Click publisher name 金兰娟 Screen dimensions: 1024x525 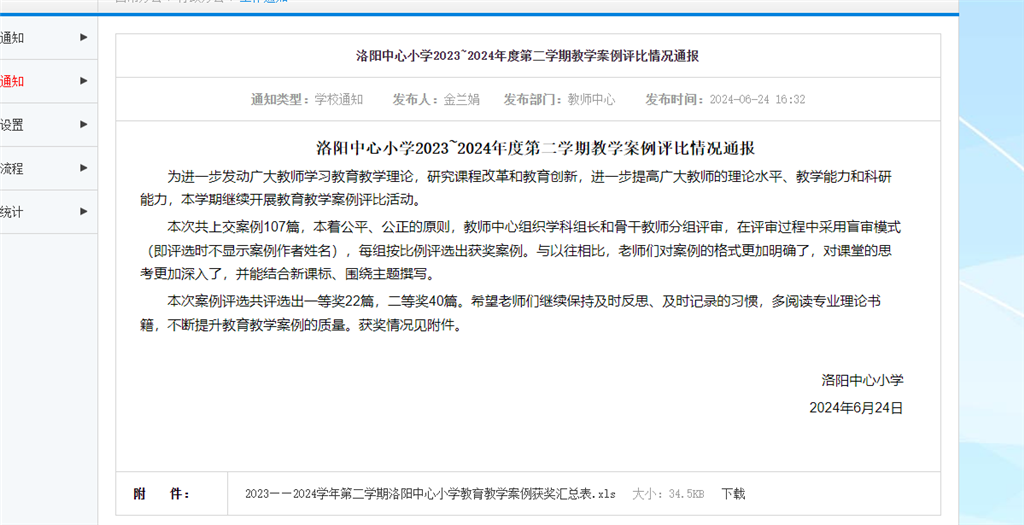click(462, 100)
